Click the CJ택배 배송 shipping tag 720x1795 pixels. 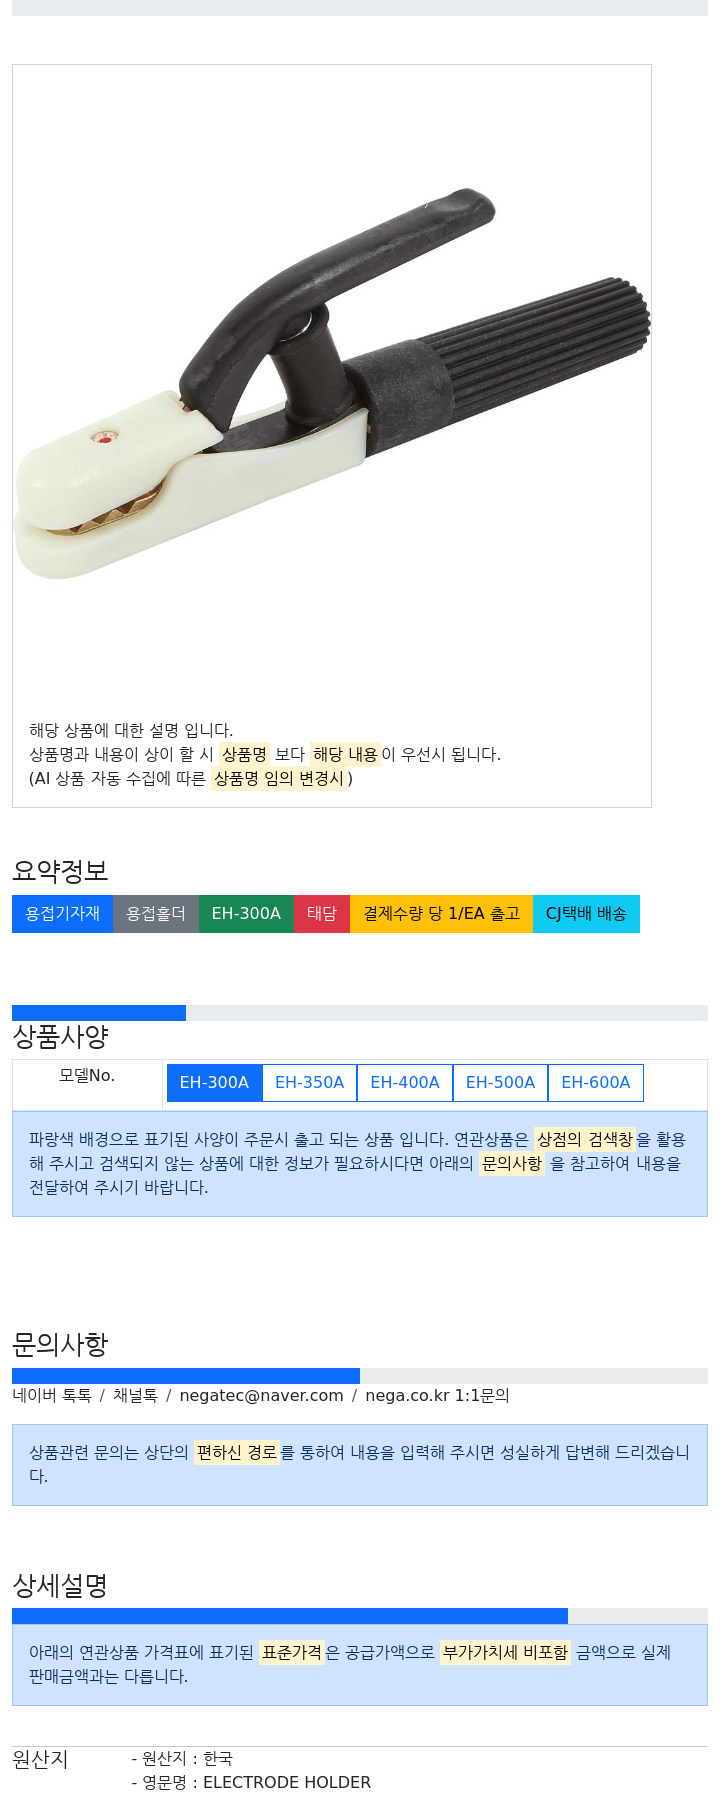[586, 914]
